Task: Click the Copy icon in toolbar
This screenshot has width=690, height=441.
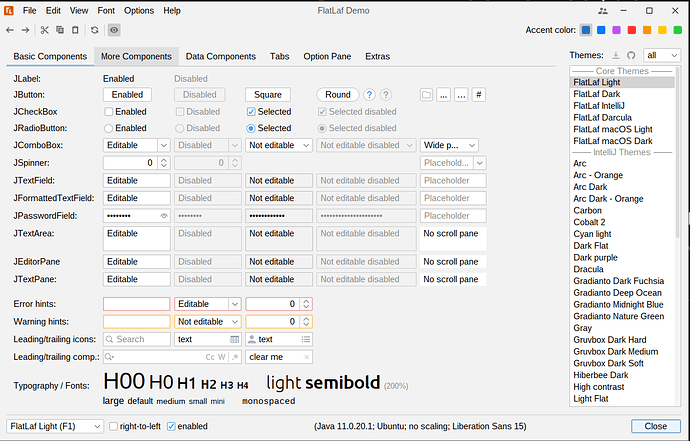Action: click(x=60, y=30)
